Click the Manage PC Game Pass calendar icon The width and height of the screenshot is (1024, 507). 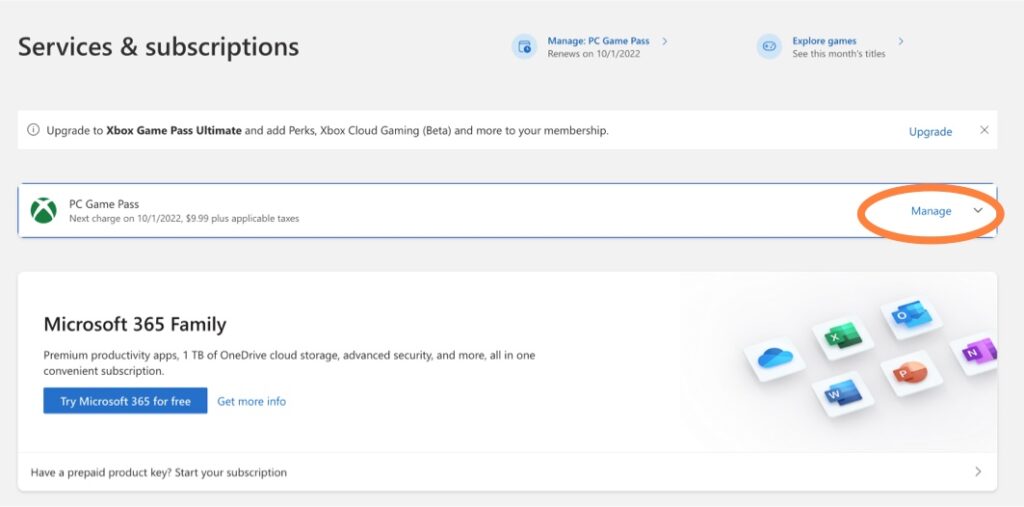point(524,47)
